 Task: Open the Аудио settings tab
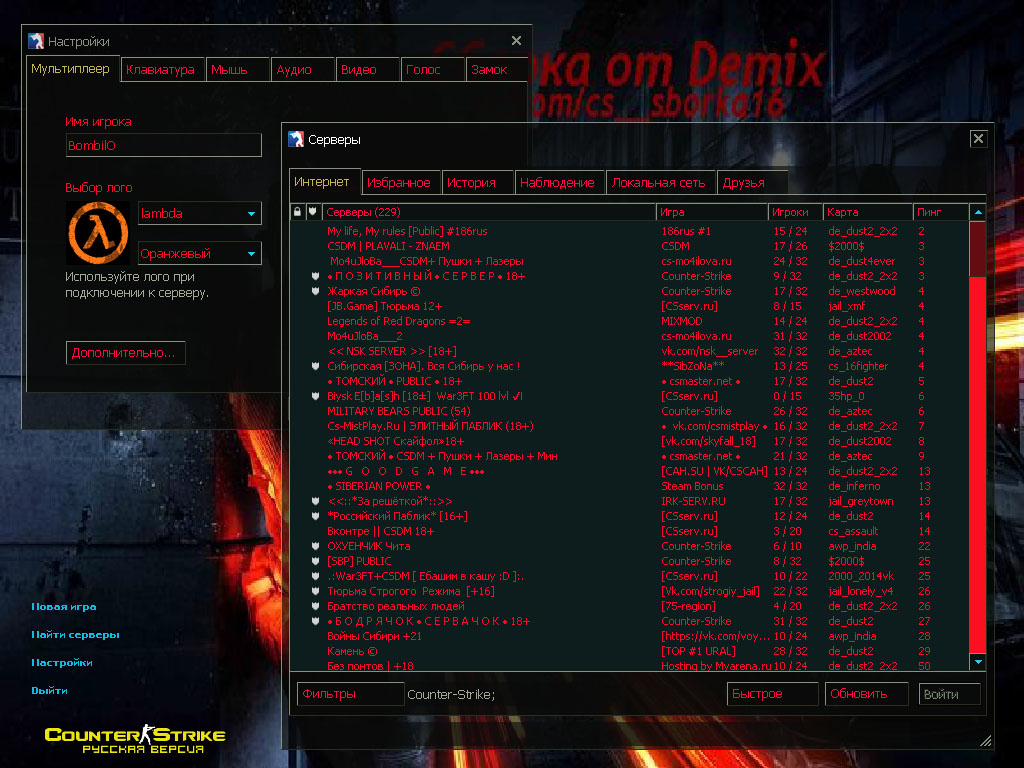(x=303, y=69)
